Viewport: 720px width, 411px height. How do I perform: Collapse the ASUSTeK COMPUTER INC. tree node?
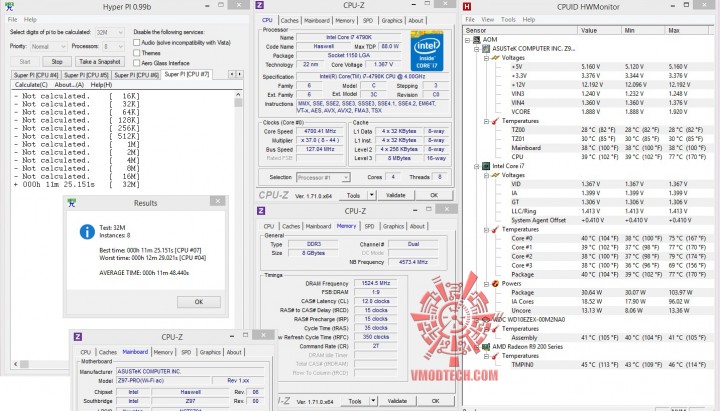[x=477, y=49]
